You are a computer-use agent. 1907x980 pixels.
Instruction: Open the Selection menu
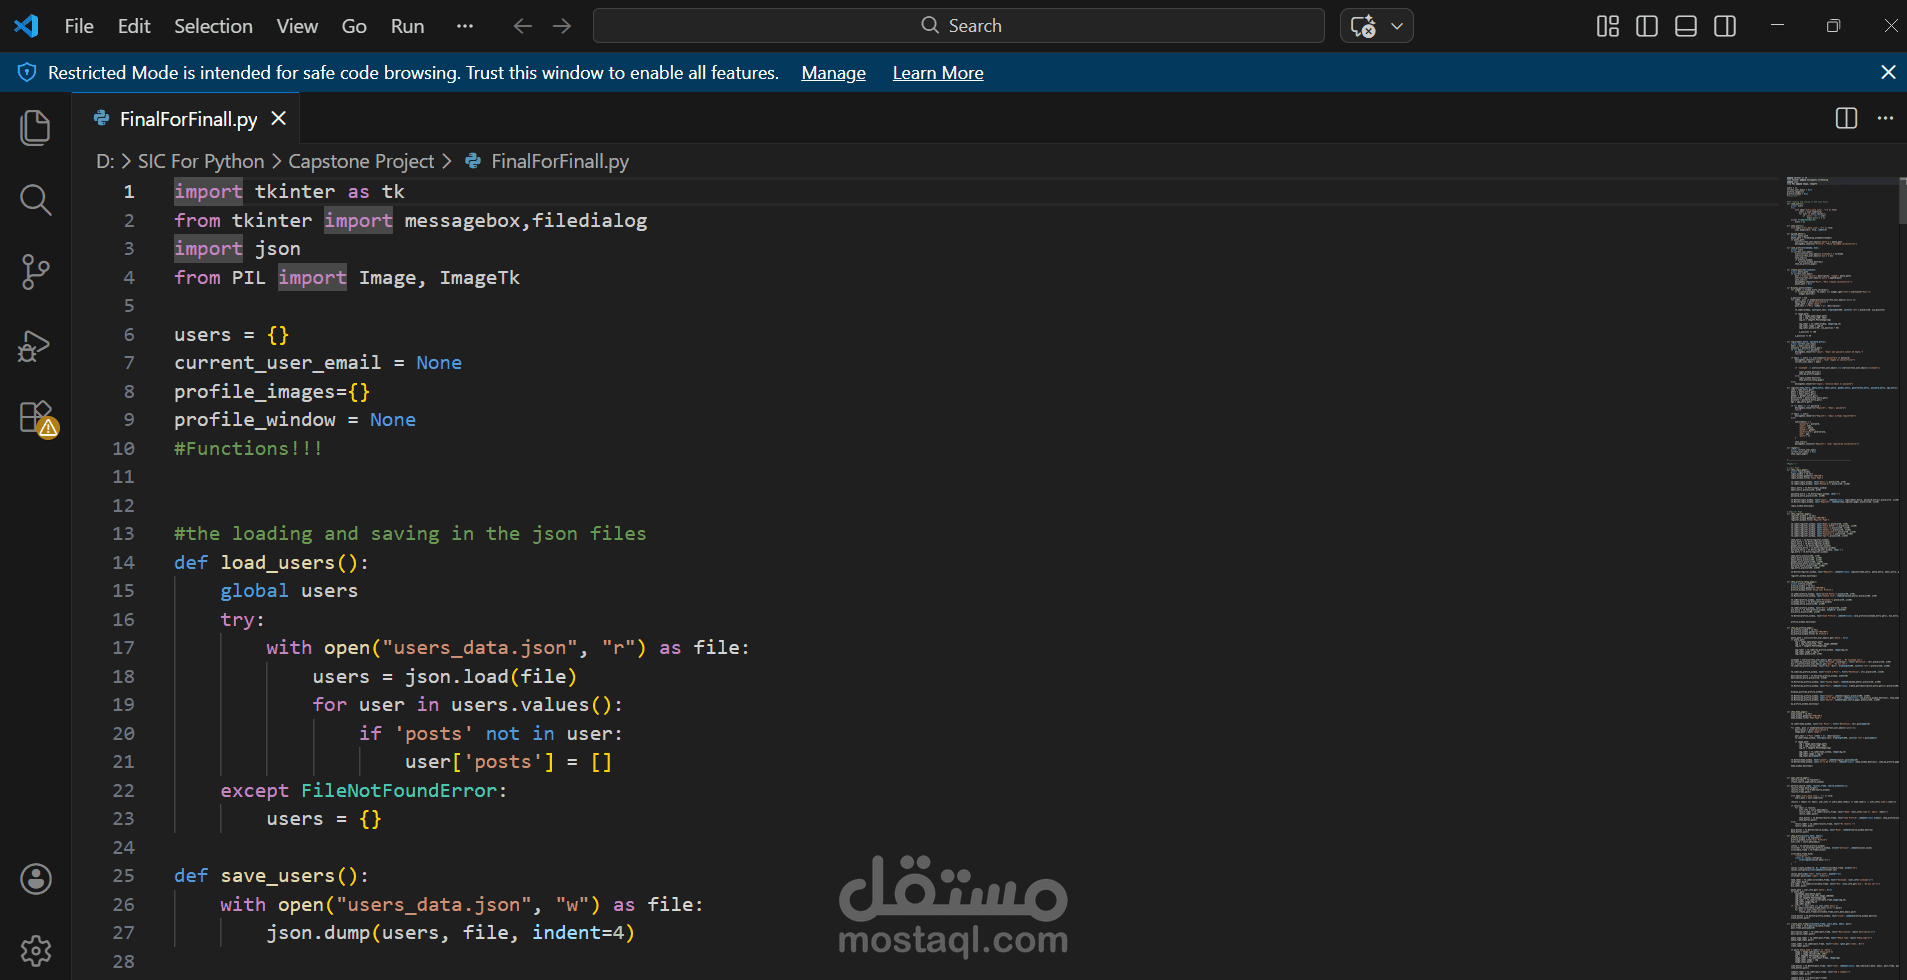click(213, 26)
